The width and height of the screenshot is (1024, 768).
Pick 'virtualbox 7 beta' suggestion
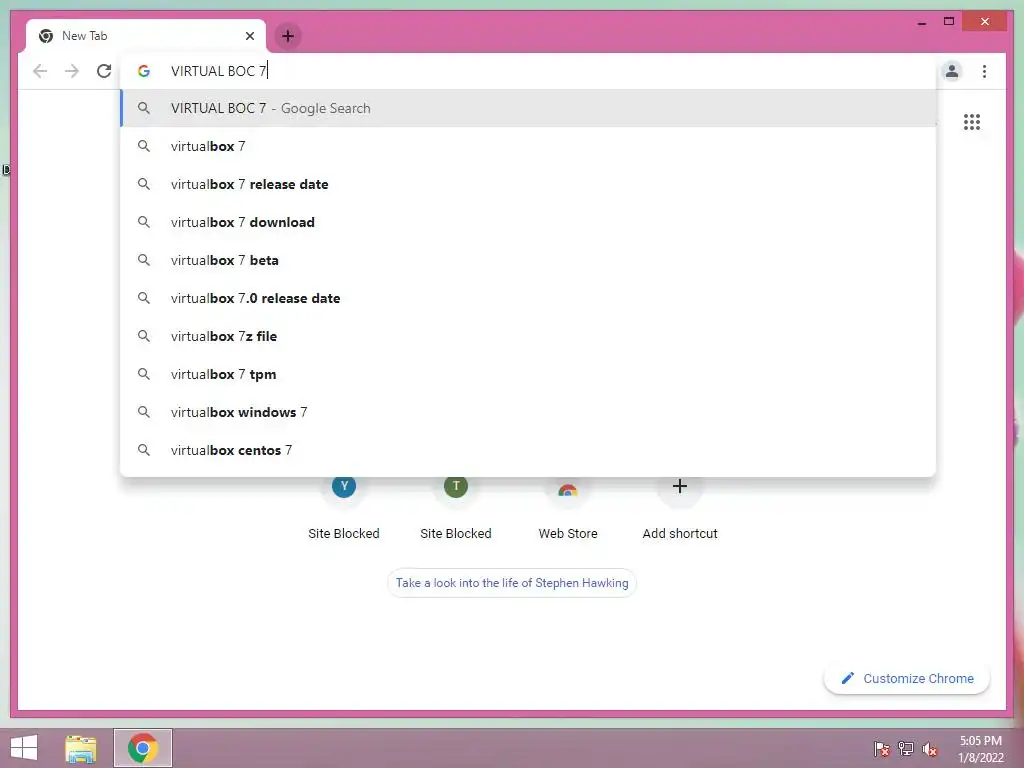pyautogui.click(x=528, y=260)
